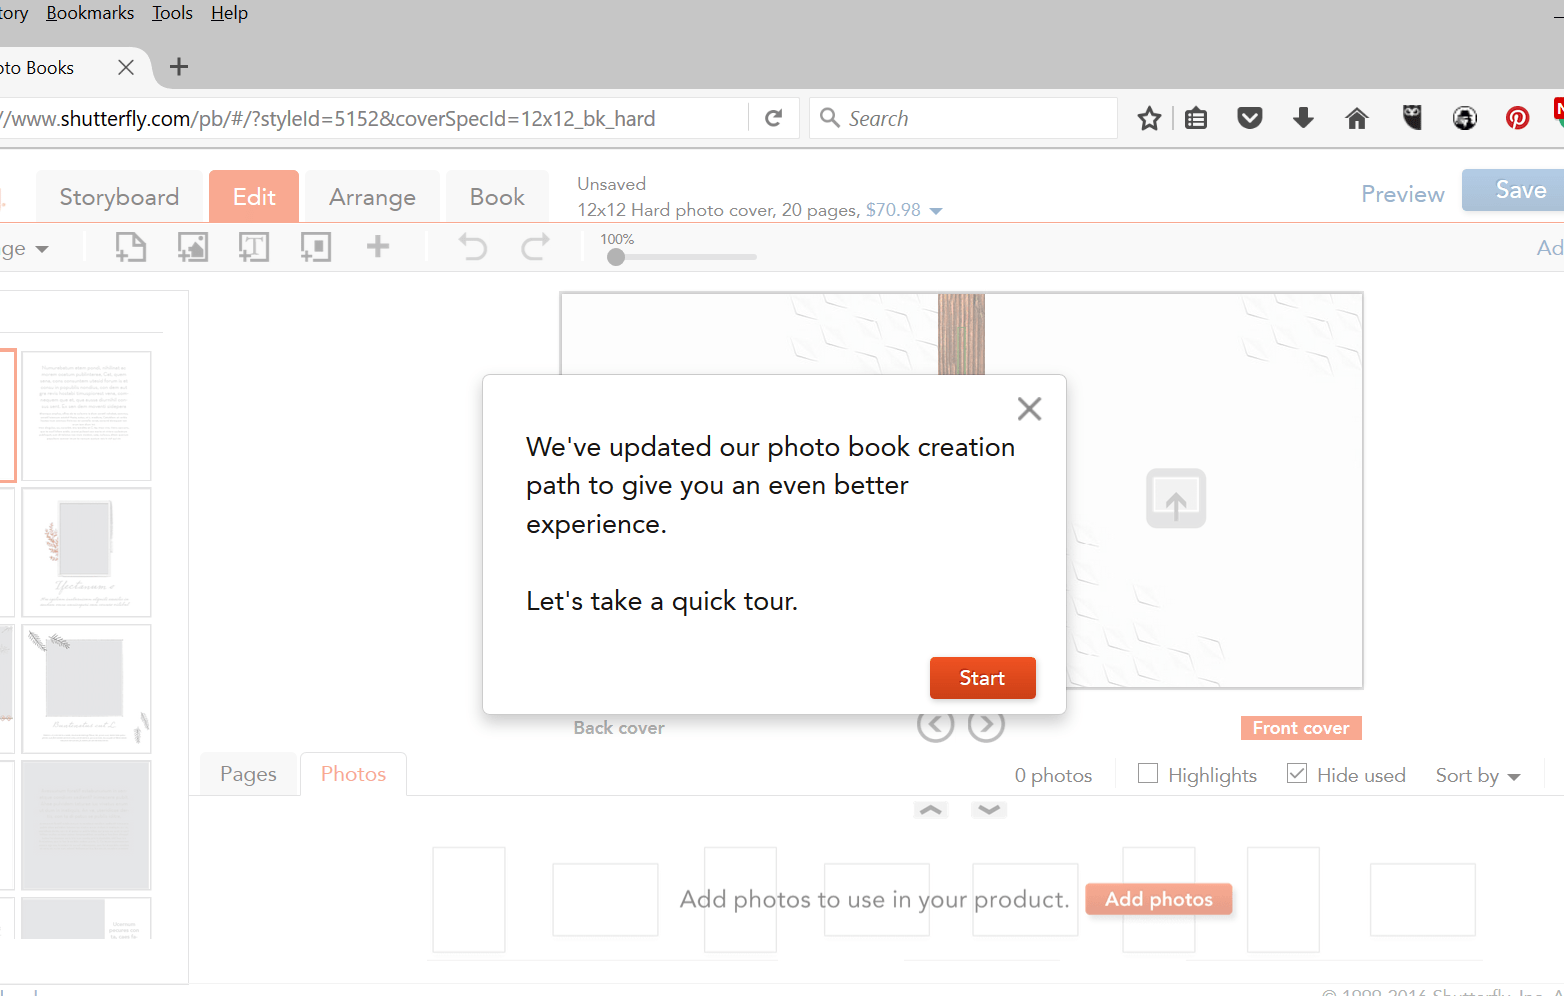This screenshot has height=996, width=1564.
Task: Go to the browser home page
Action: pos(1357,119)
